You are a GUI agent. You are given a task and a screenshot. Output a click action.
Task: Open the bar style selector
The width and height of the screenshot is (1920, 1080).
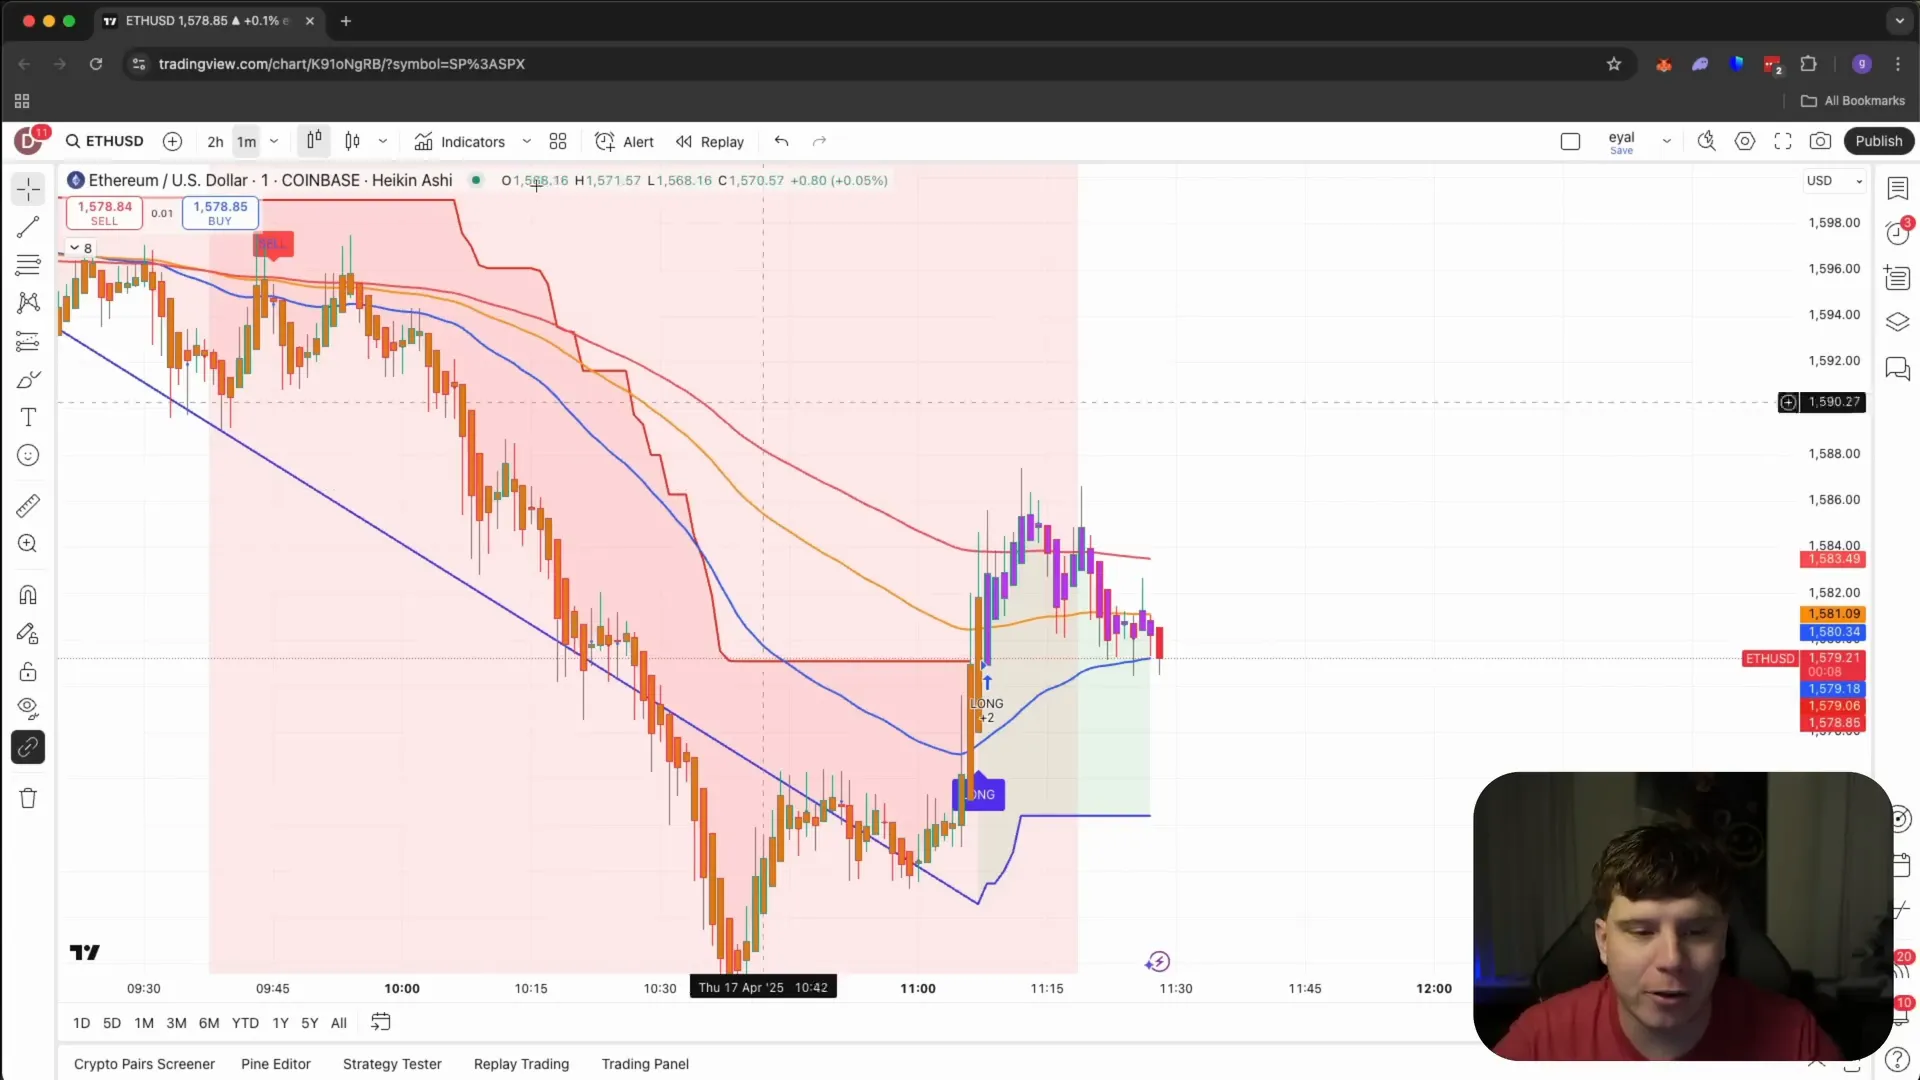pyautogui.click(x=314, y=141)
